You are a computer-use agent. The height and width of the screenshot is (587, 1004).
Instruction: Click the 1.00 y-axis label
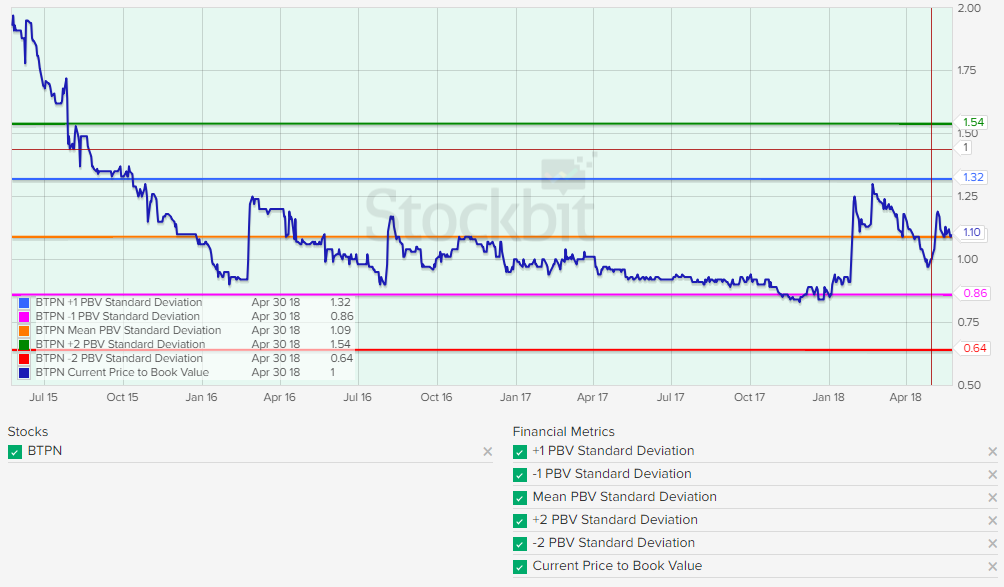[x=968, y=259]
